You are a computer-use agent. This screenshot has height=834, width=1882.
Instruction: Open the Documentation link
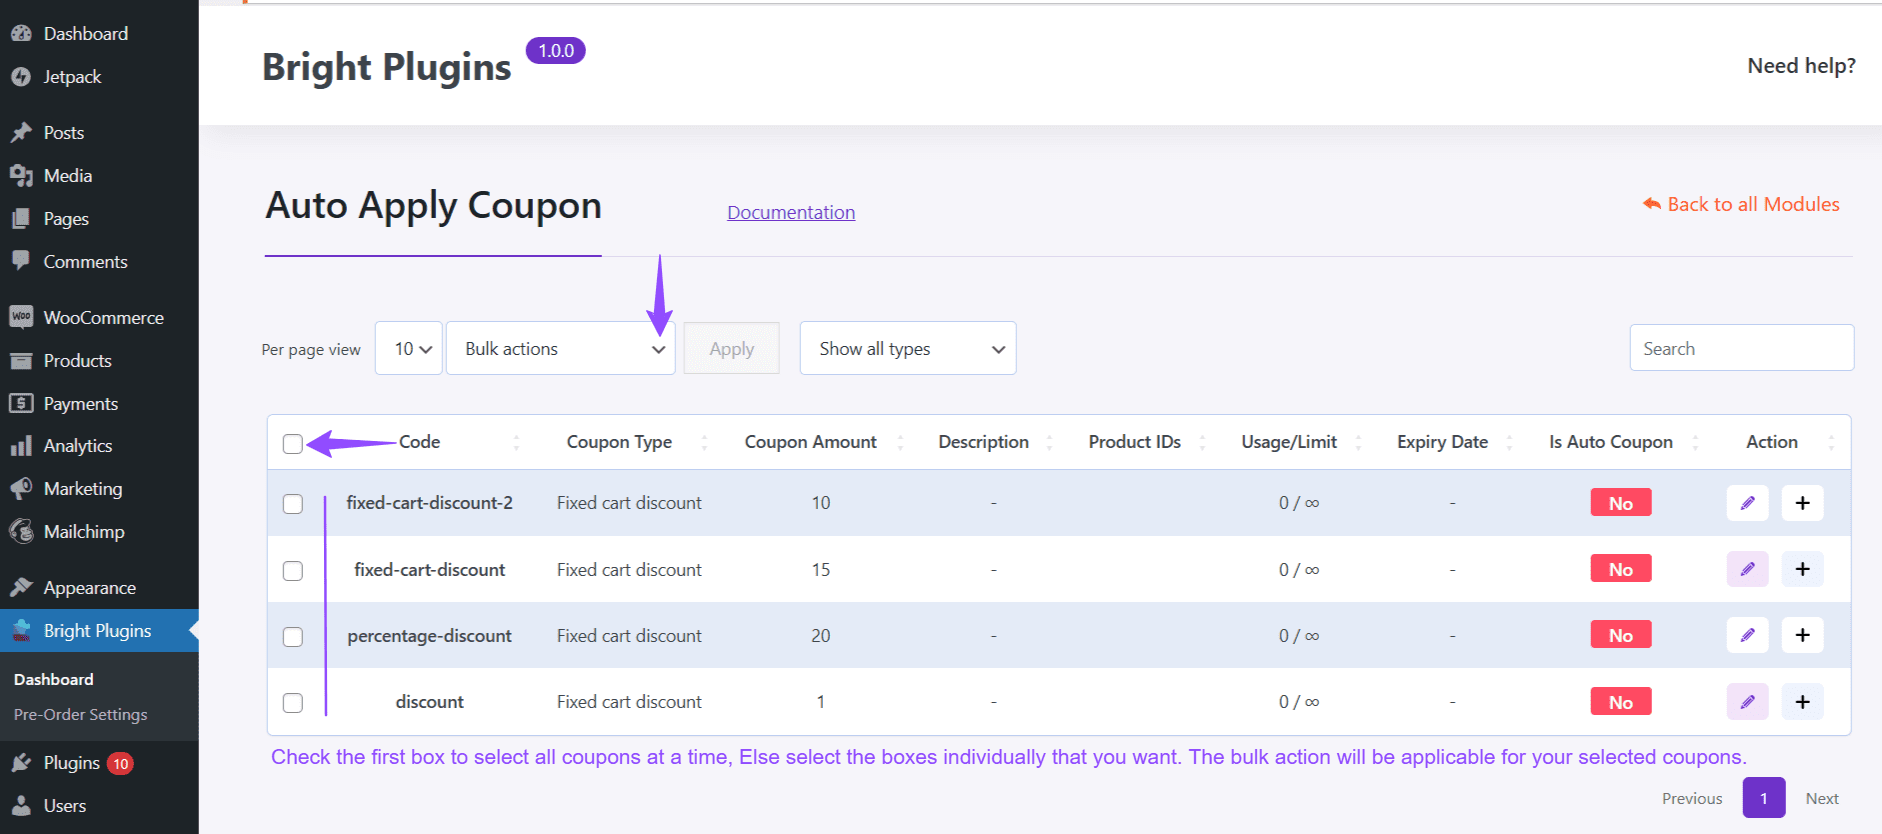coord(790,212)
